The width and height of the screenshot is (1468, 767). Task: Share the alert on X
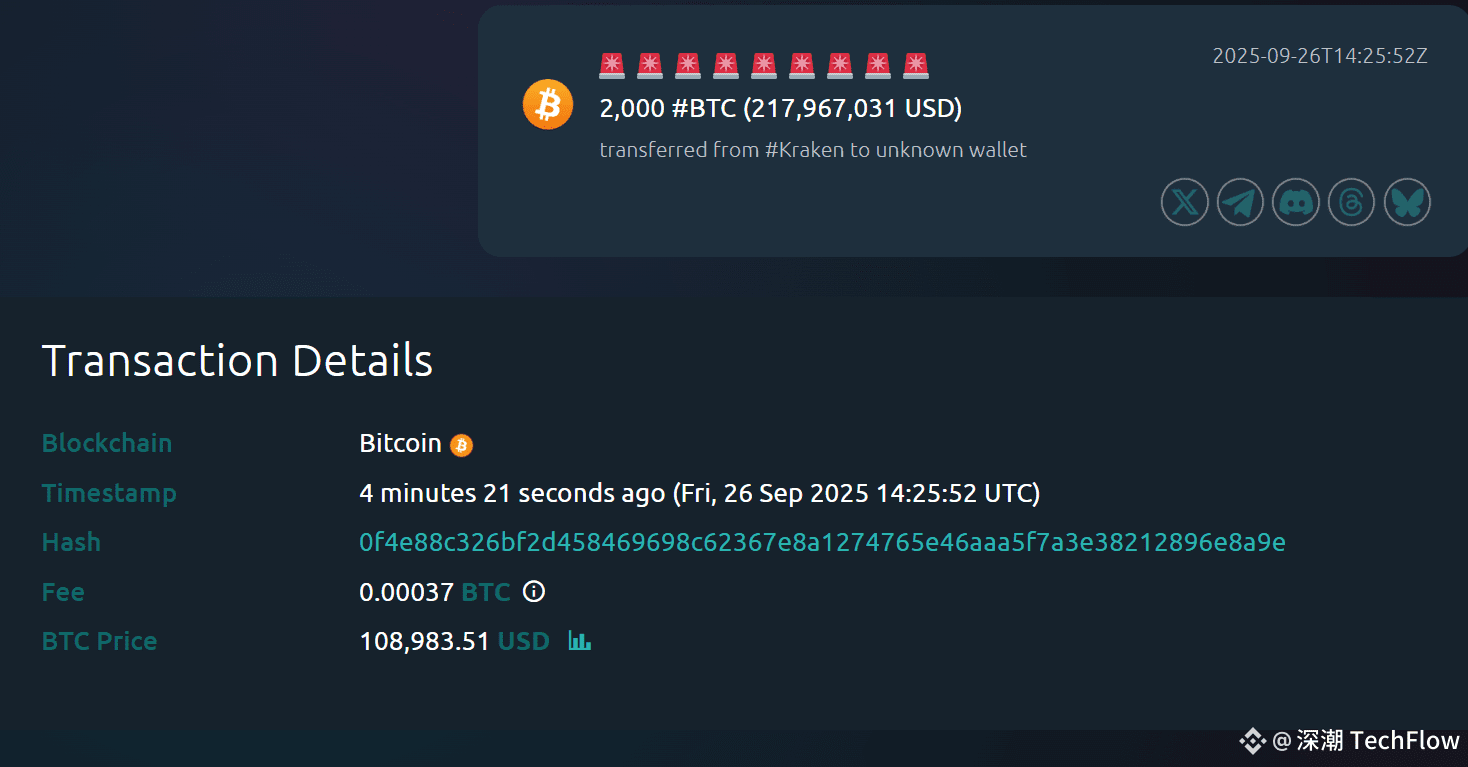pyautogui.click(x=1184, y=203)
